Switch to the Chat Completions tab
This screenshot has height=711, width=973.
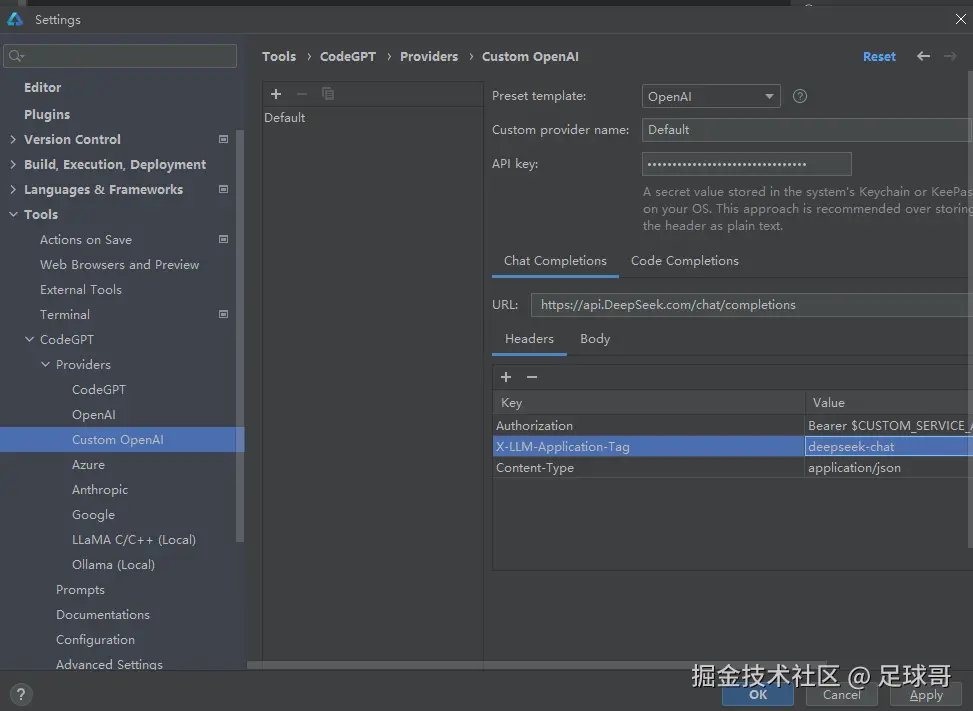(555, 261)
